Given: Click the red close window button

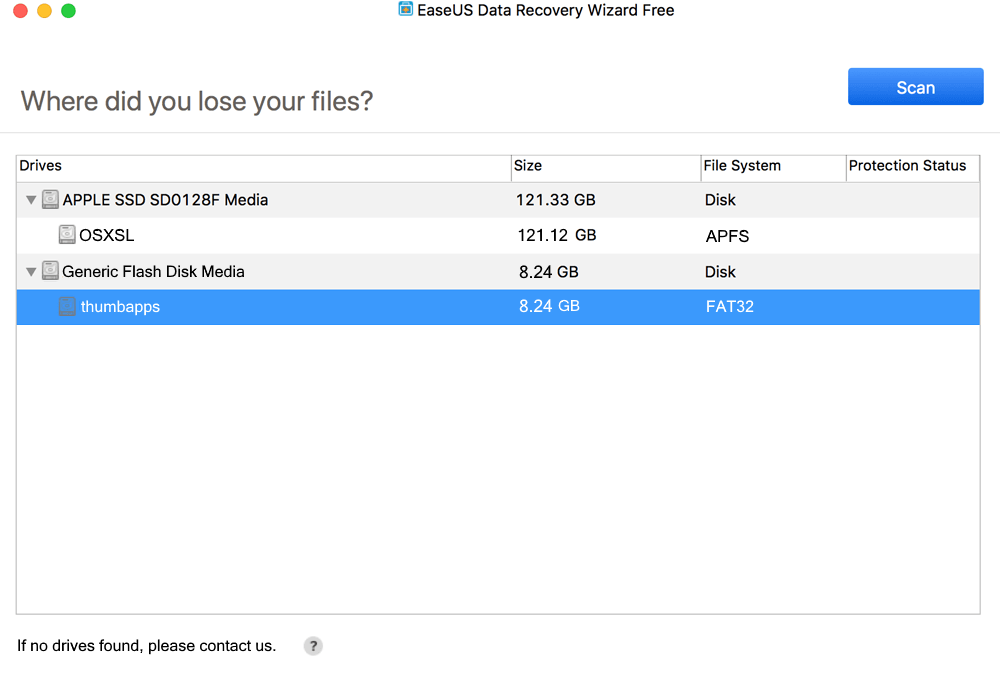Looking at the screenshot, I should pyautogui.click(x=20, y=11).
